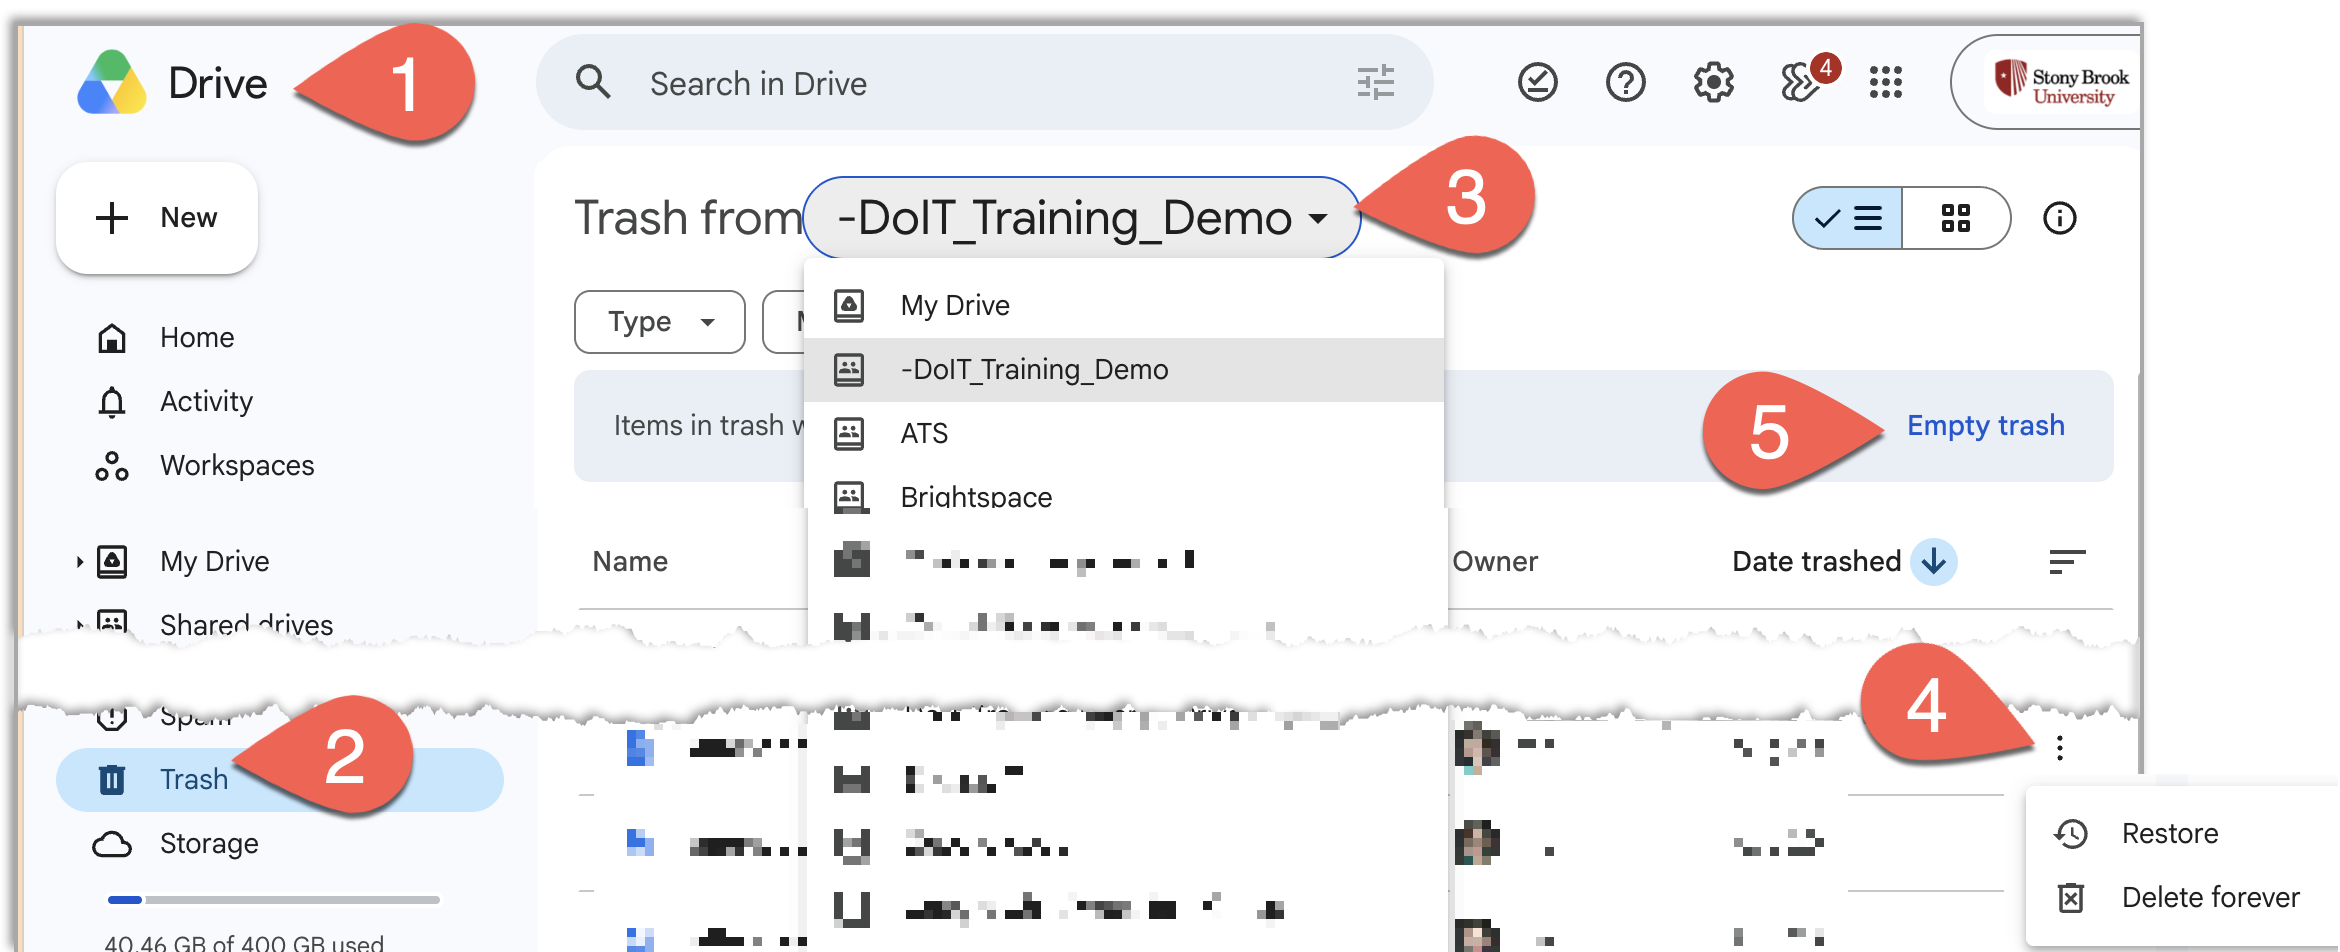The width and height of the screenshot is (2340, 952).
Task: Open the -DoIT_Training_Demo trash source dropdown
Action: [1082, 218]
